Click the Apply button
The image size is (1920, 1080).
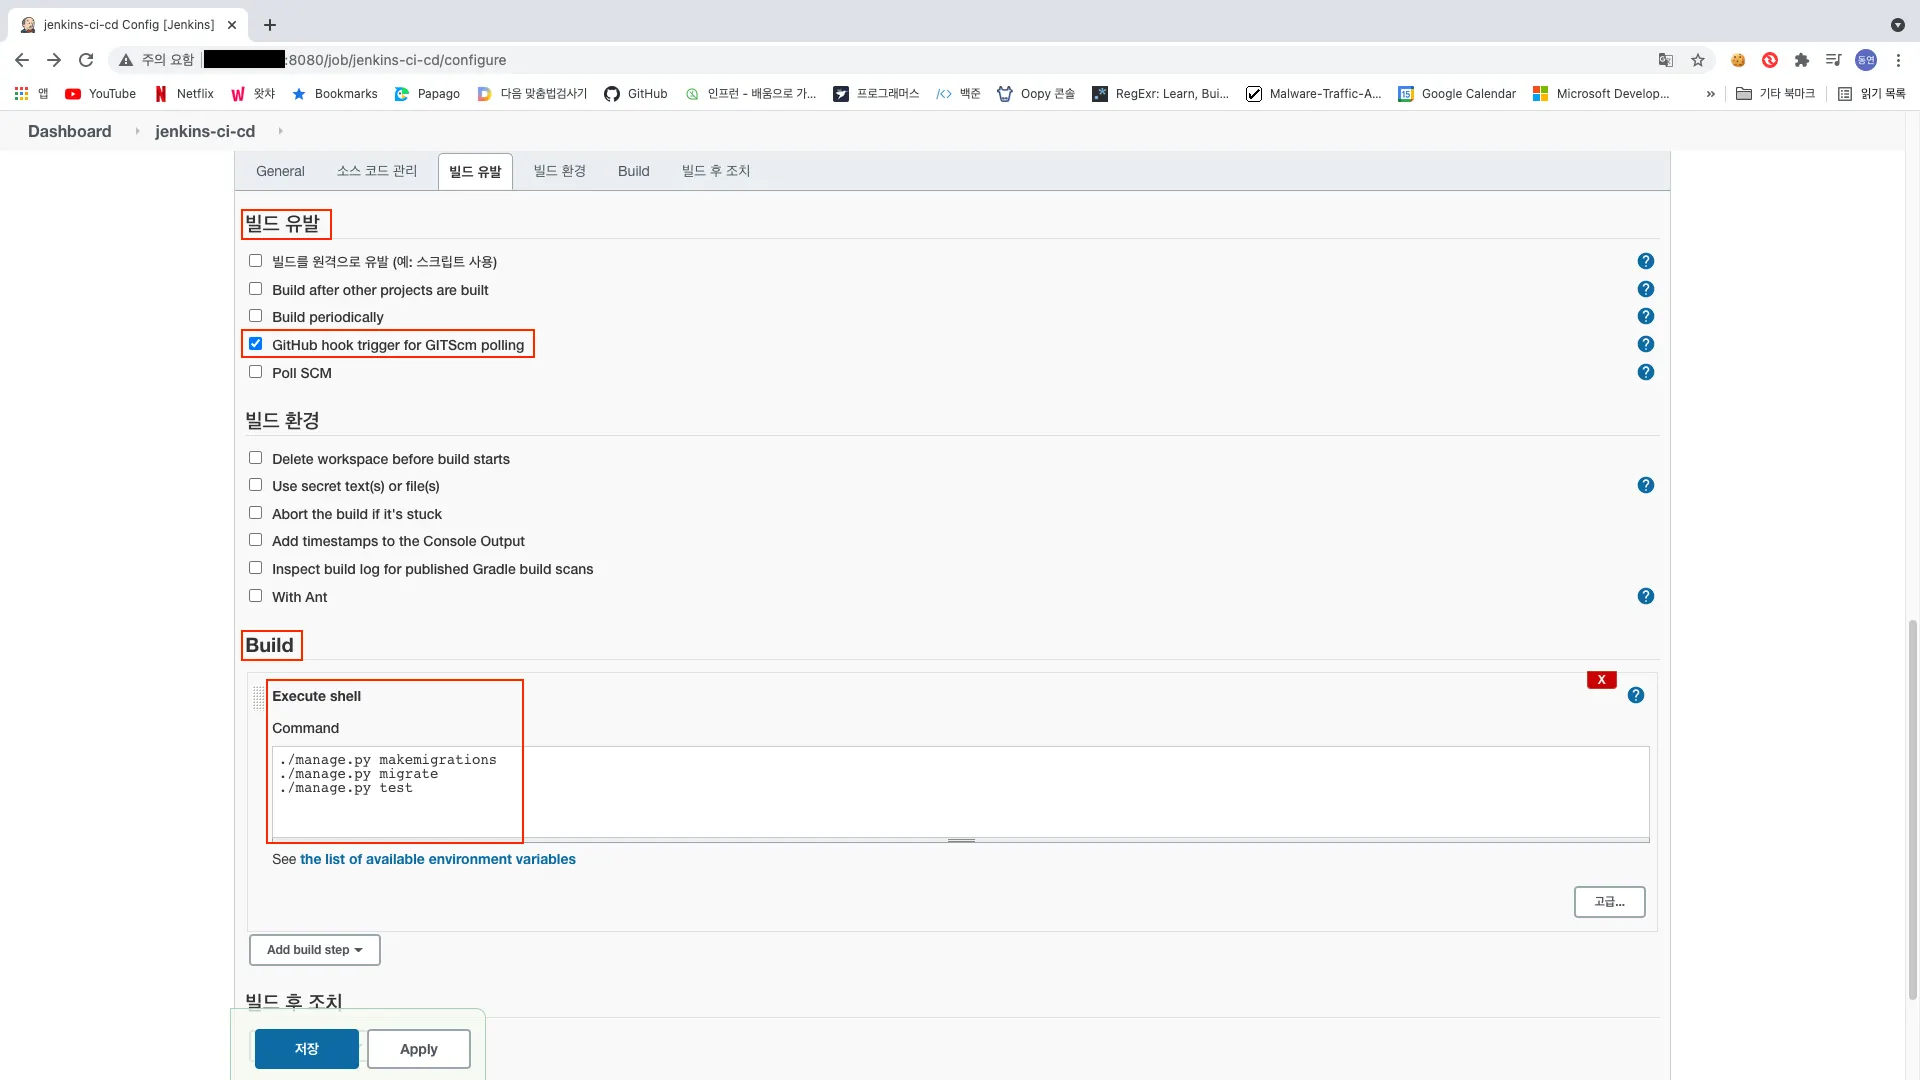tap(418, 1049)
